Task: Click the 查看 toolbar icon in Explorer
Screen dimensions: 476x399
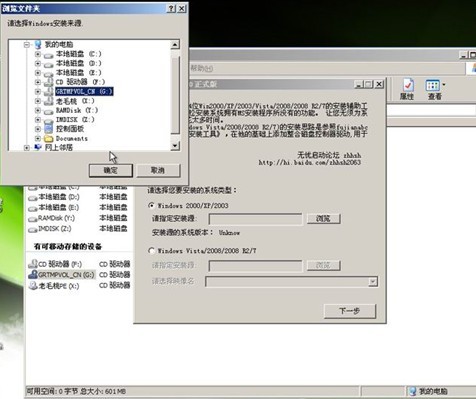Action: tap(434, 89)
